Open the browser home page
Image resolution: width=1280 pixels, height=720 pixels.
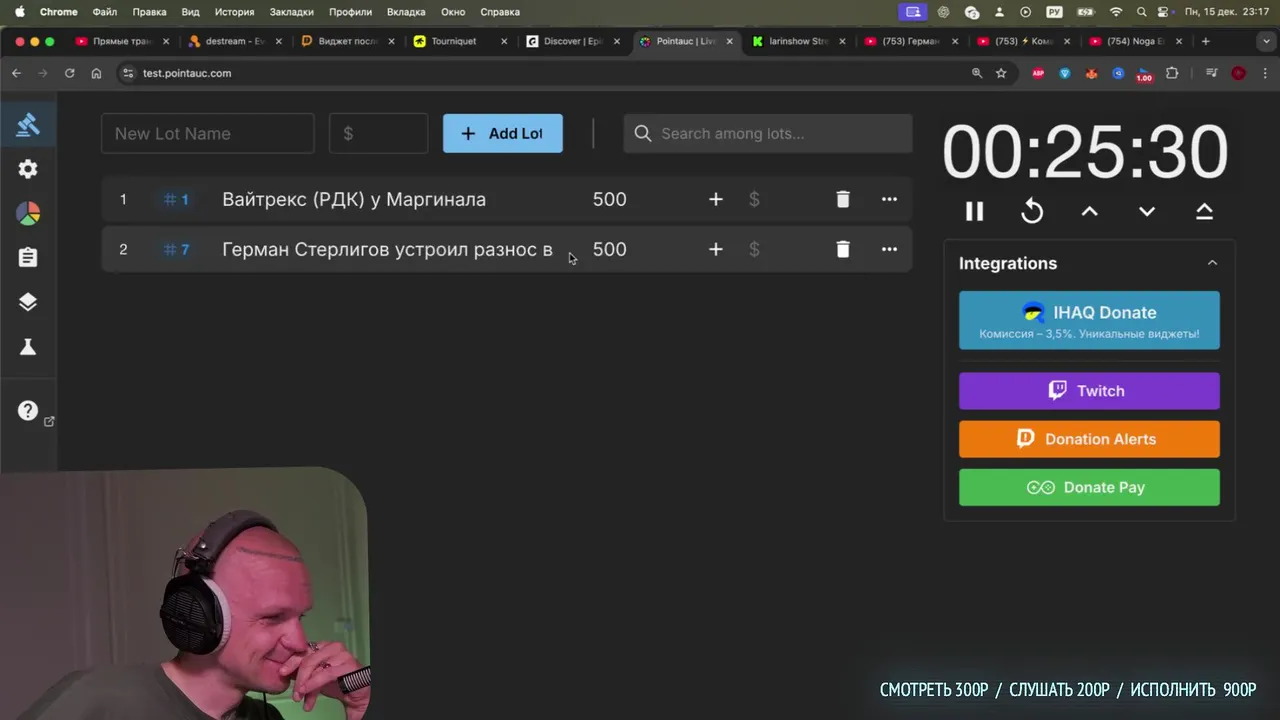[96, 73]
